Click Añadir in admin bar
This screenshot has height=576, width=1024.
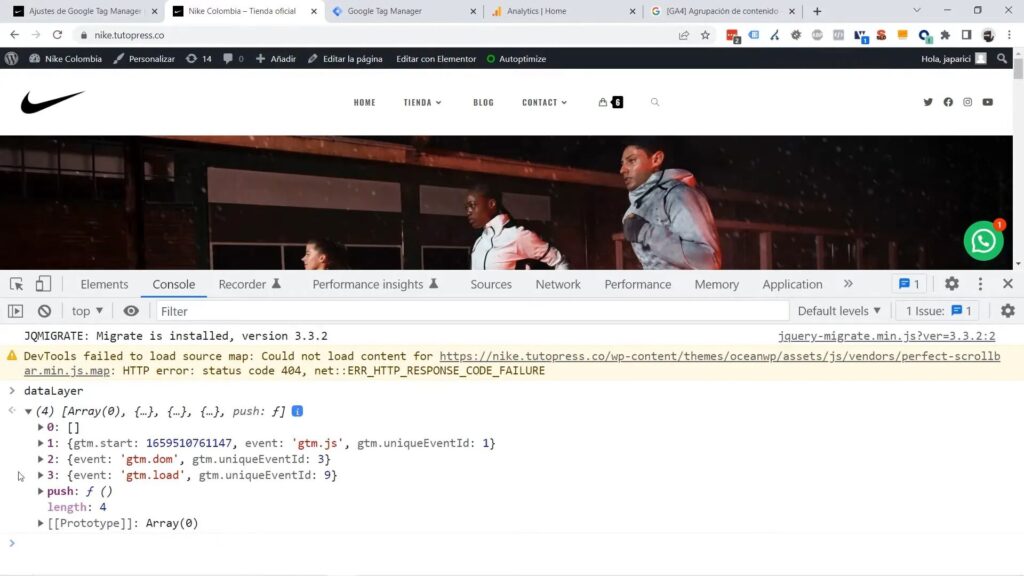(x=276, y=59)
